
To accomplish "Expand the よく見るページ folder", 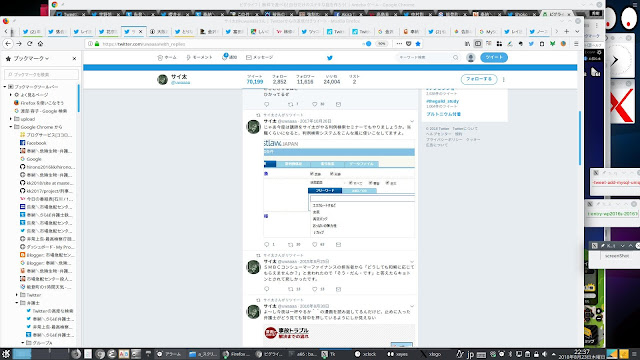I will click(11, 95).
